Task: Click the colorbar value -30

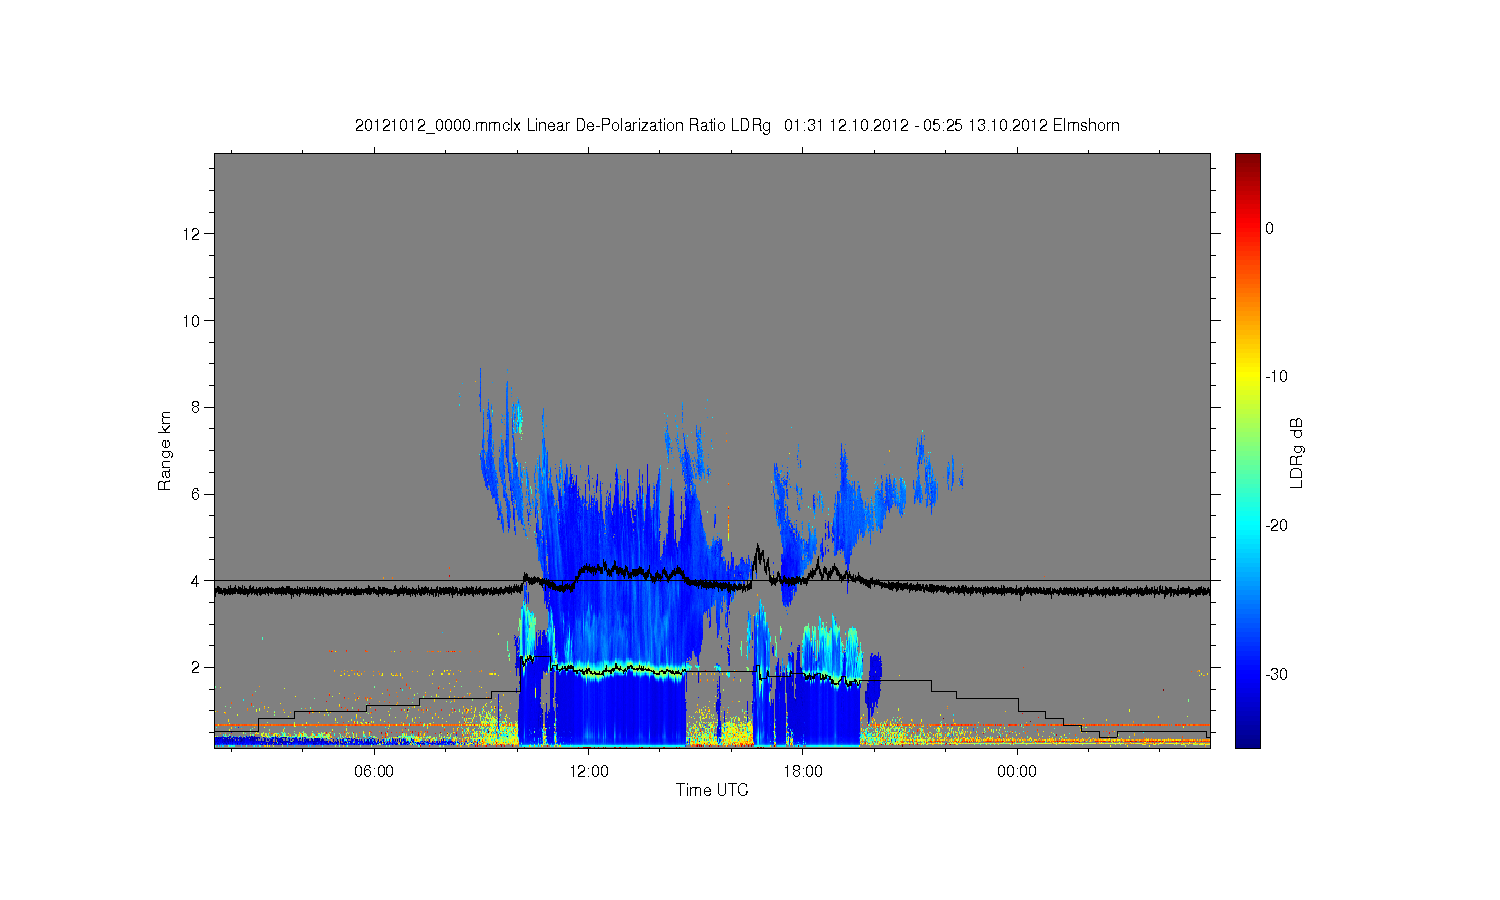Action: [1276, 675]
